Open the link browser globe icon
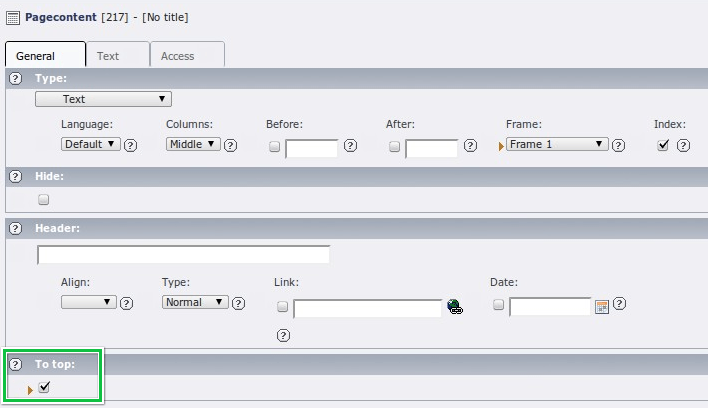 point(455,307)
